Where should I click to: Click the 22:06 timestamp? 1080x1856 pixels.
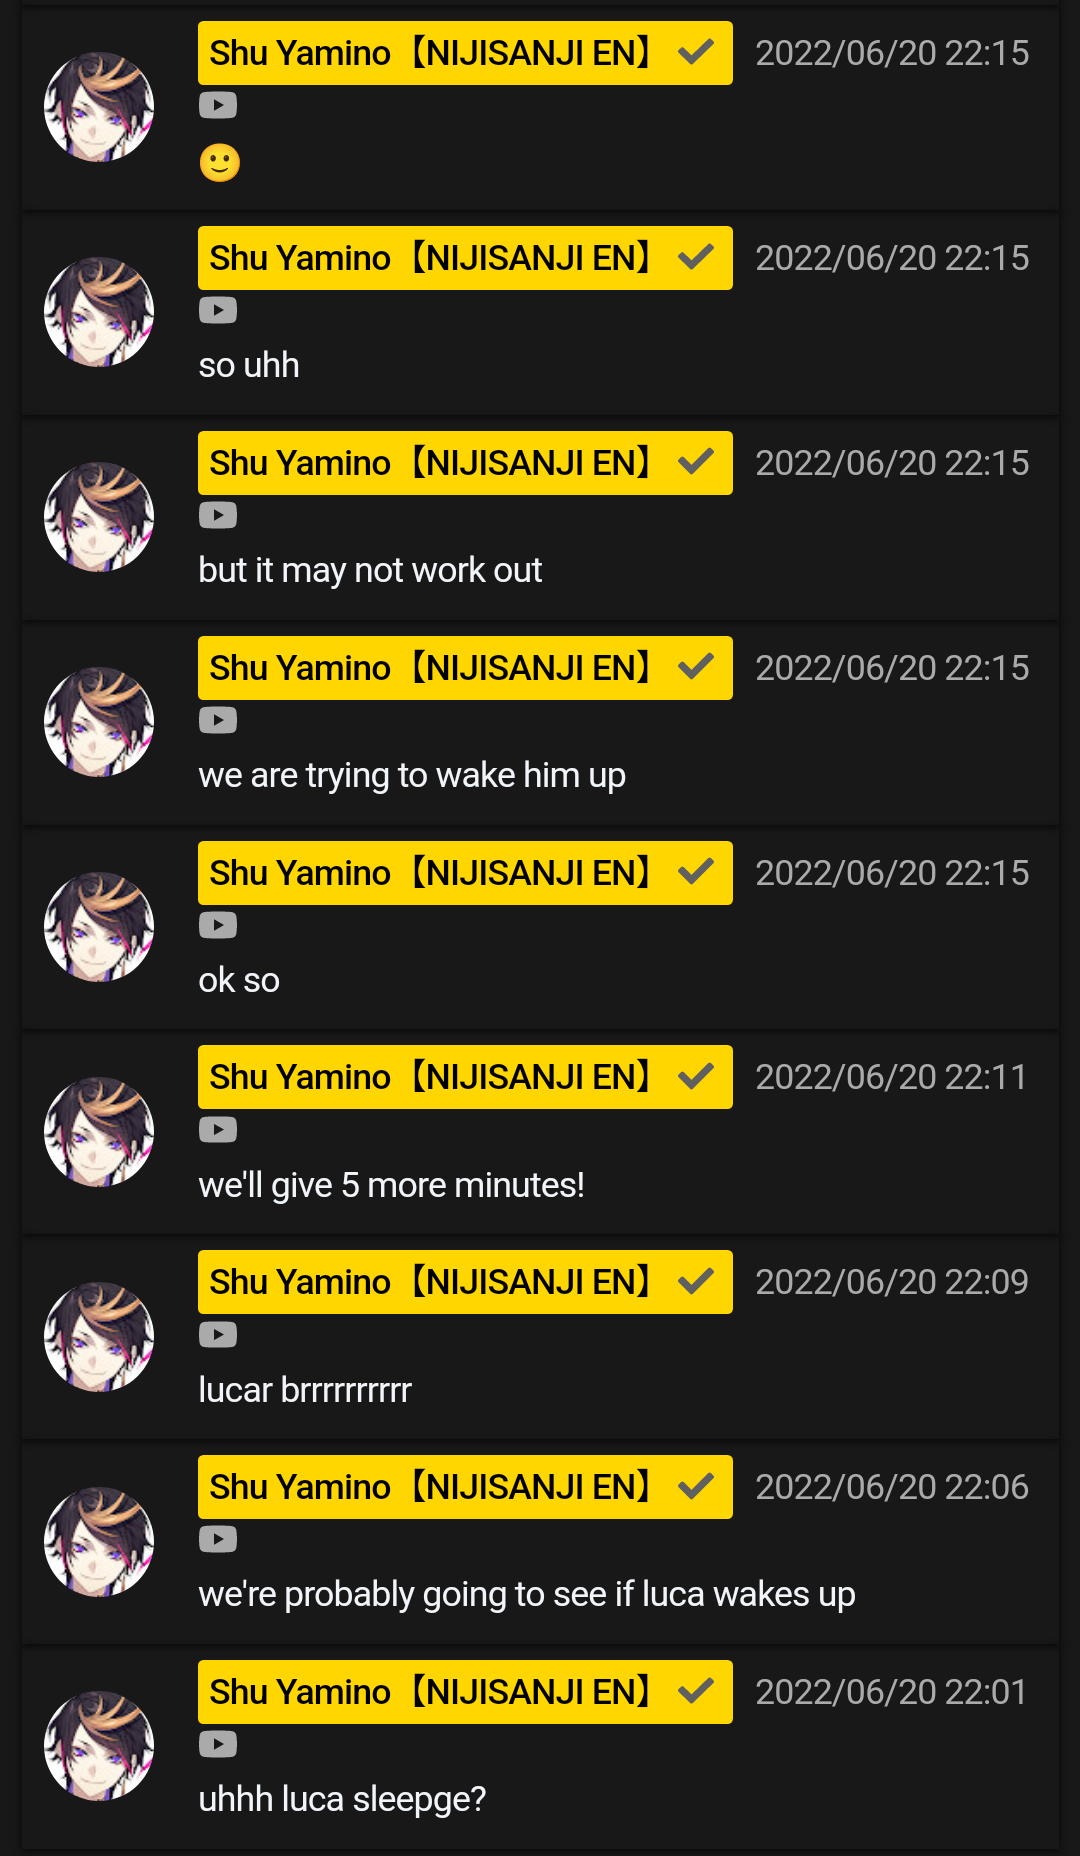coord(891,1487)
